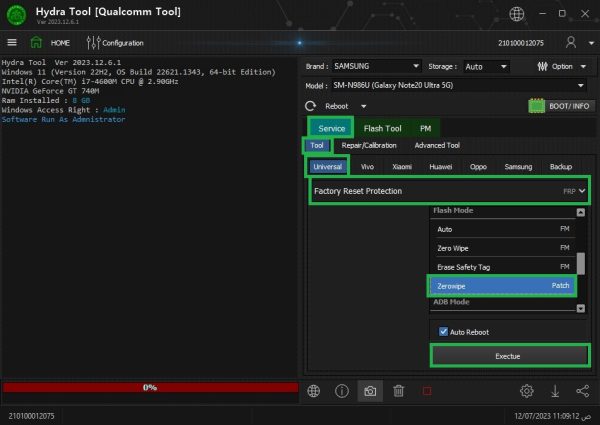Switch to the Flash Tool tab
The height and width of the screenshot is (425, 600).
(x=382, y=129)
